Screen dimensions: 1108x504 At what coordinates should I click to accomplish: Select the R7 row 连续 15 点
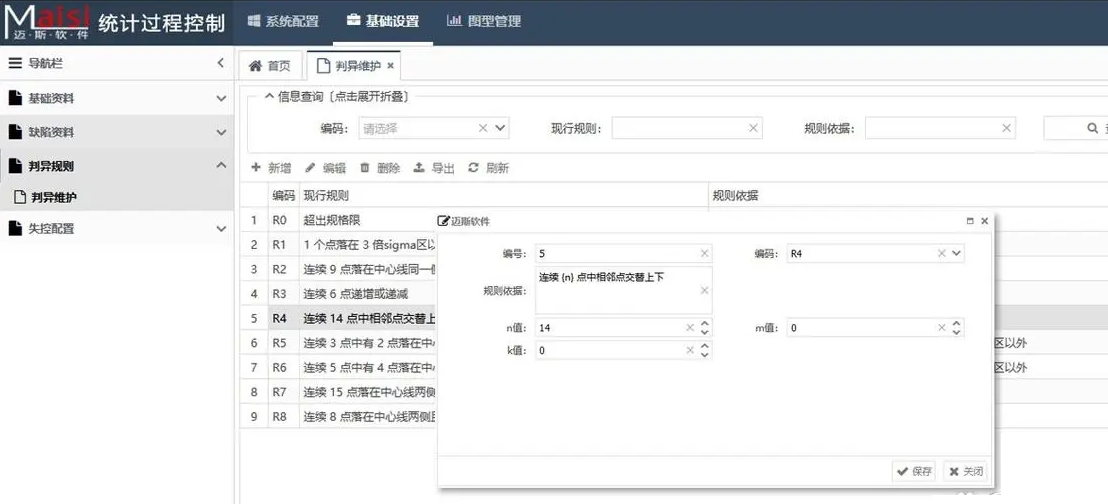click(339, 392)
